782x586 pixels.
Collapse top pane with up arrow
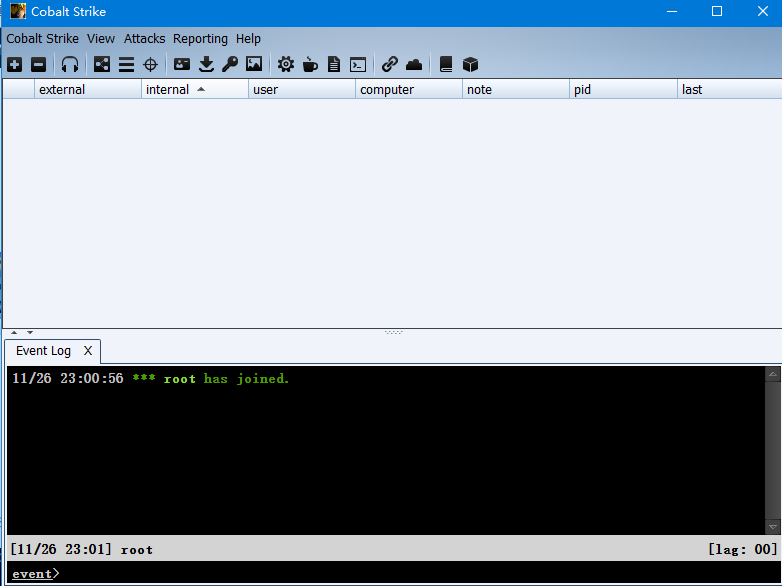14,332
